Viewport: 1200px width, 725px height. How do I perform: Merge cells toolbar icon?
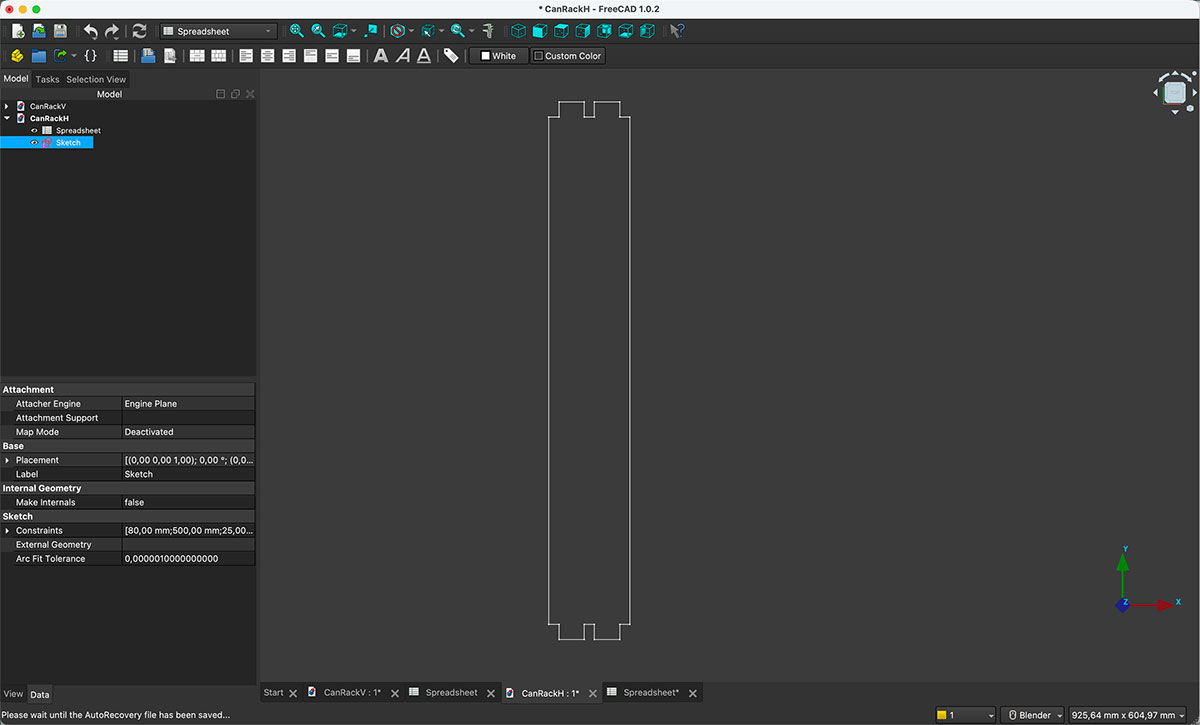point(197,56)
